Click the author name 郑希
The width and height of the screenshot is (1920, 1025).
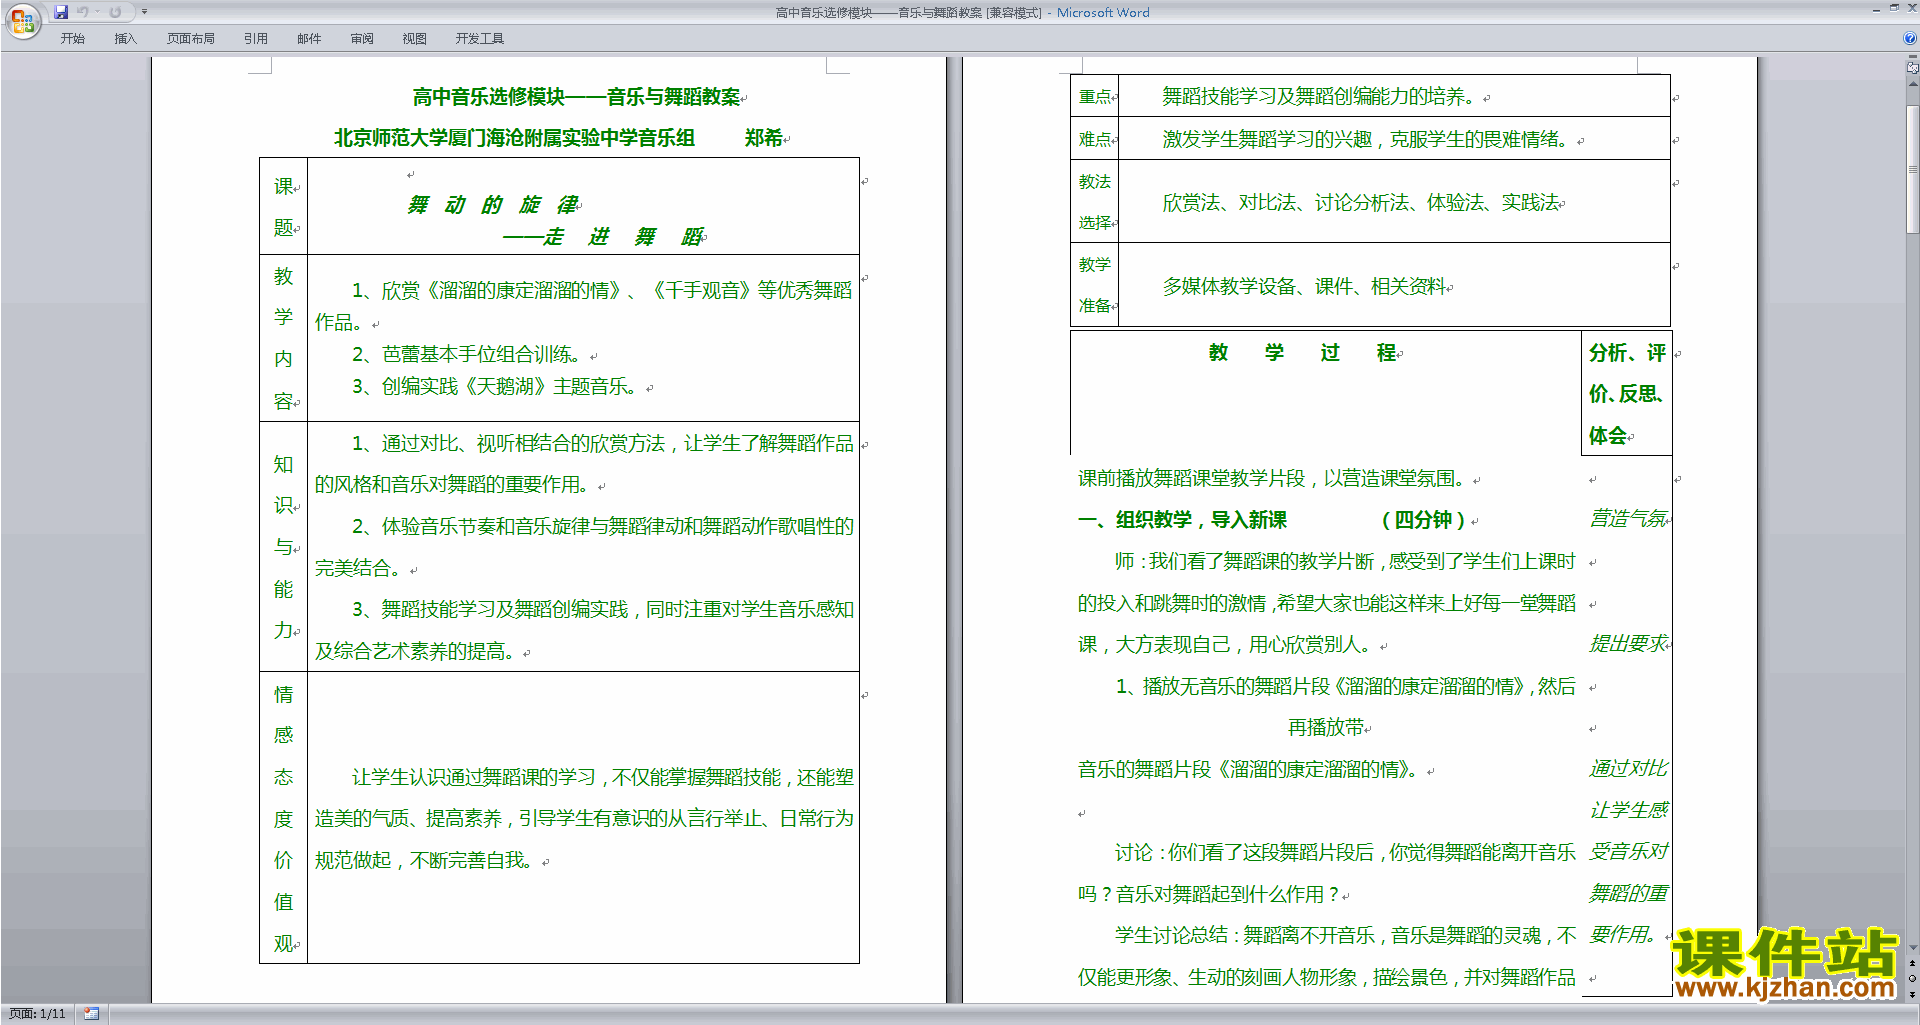[763, 138]
